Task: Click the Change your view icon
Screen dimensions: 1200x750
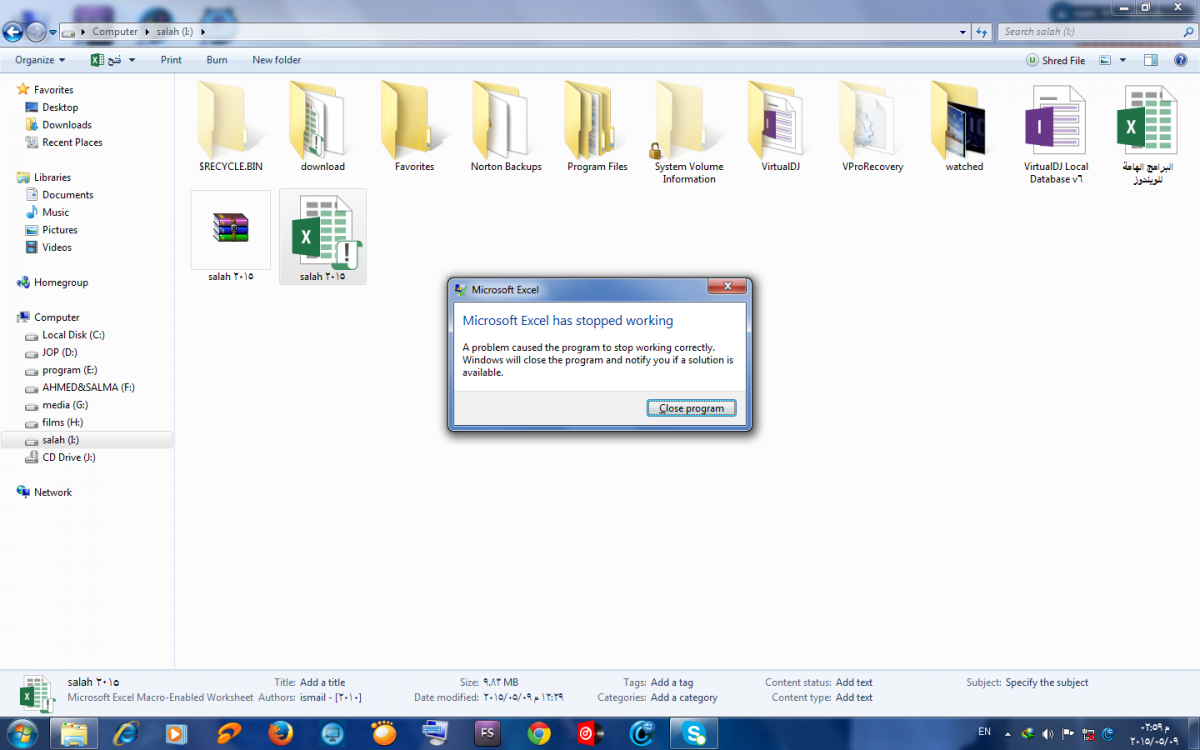Action: 1105,60
